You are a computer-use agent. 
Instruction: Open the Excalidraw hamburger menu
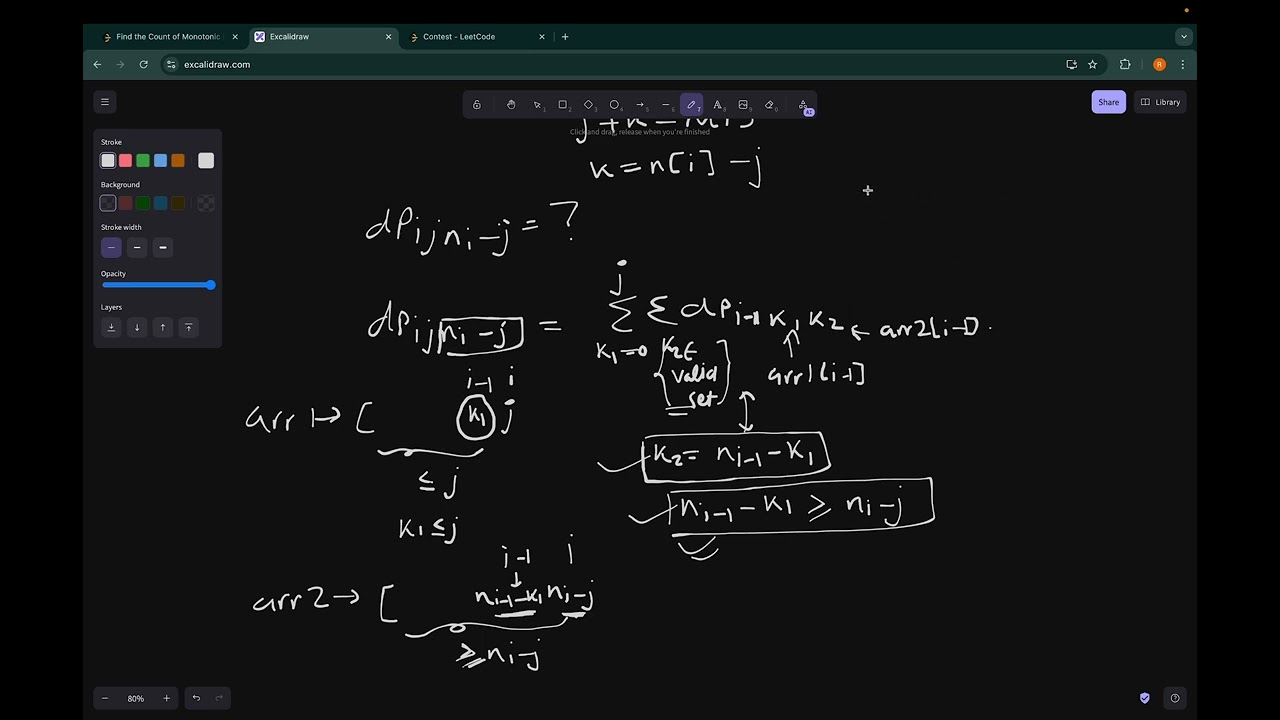(x=104, y=102)
